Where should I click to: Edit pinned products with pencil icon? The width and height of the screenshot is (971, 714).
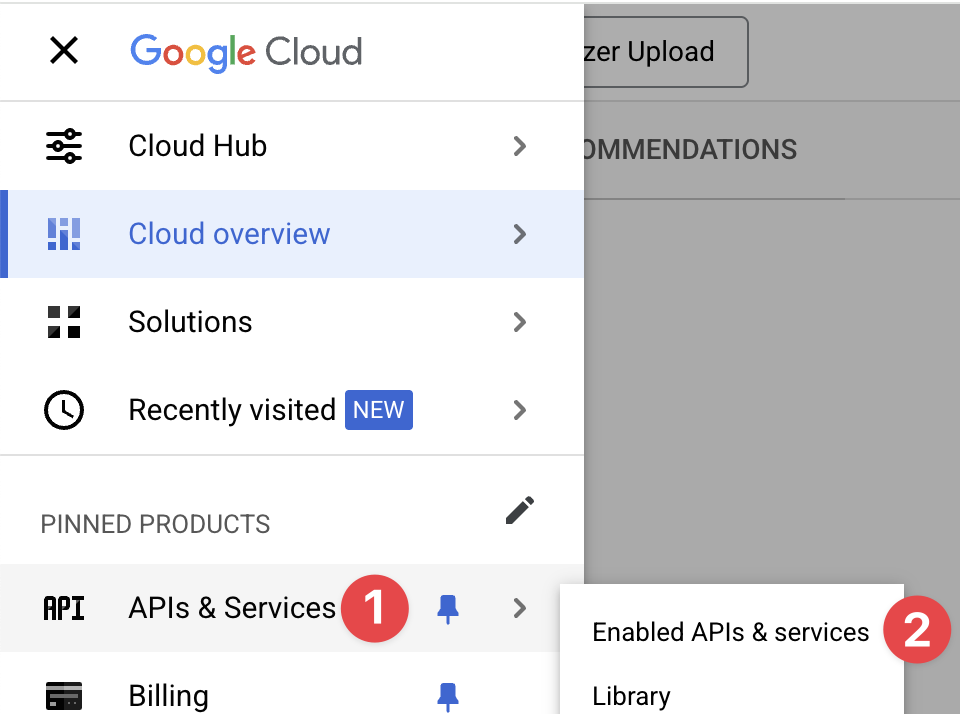coord(519,510)
